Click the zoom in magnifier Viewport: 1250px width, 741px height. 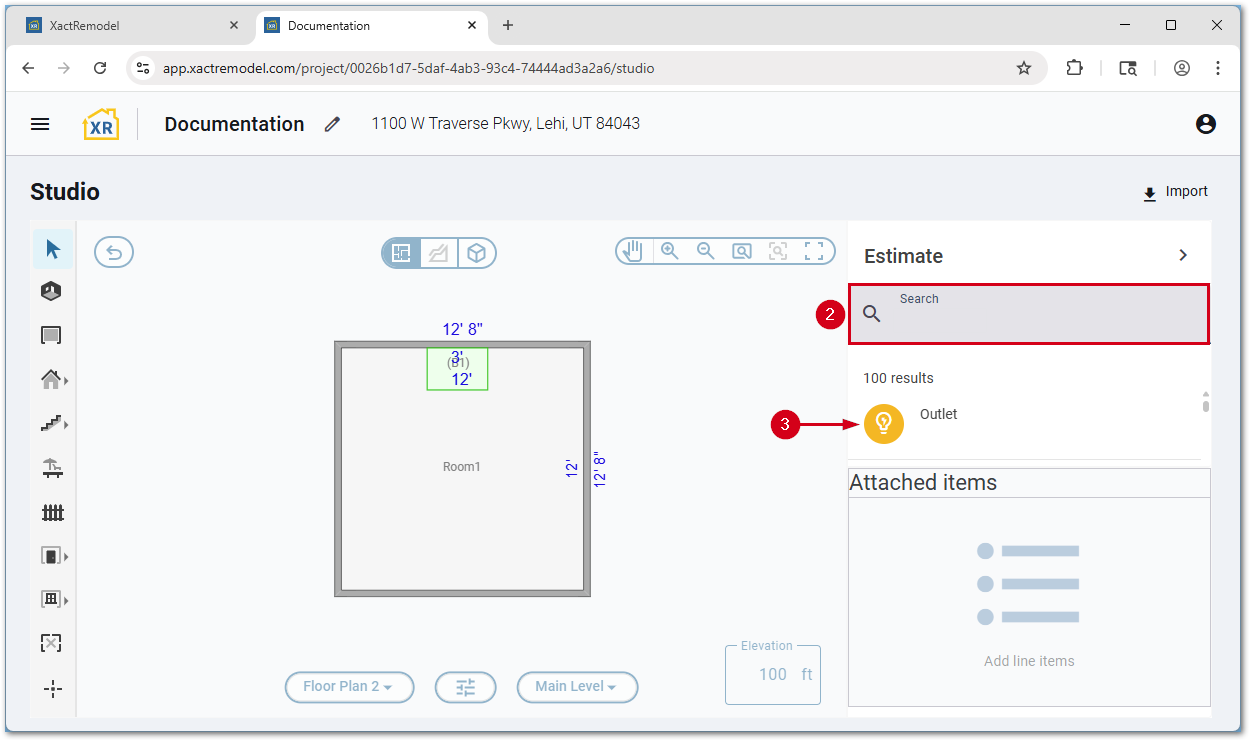669,251
